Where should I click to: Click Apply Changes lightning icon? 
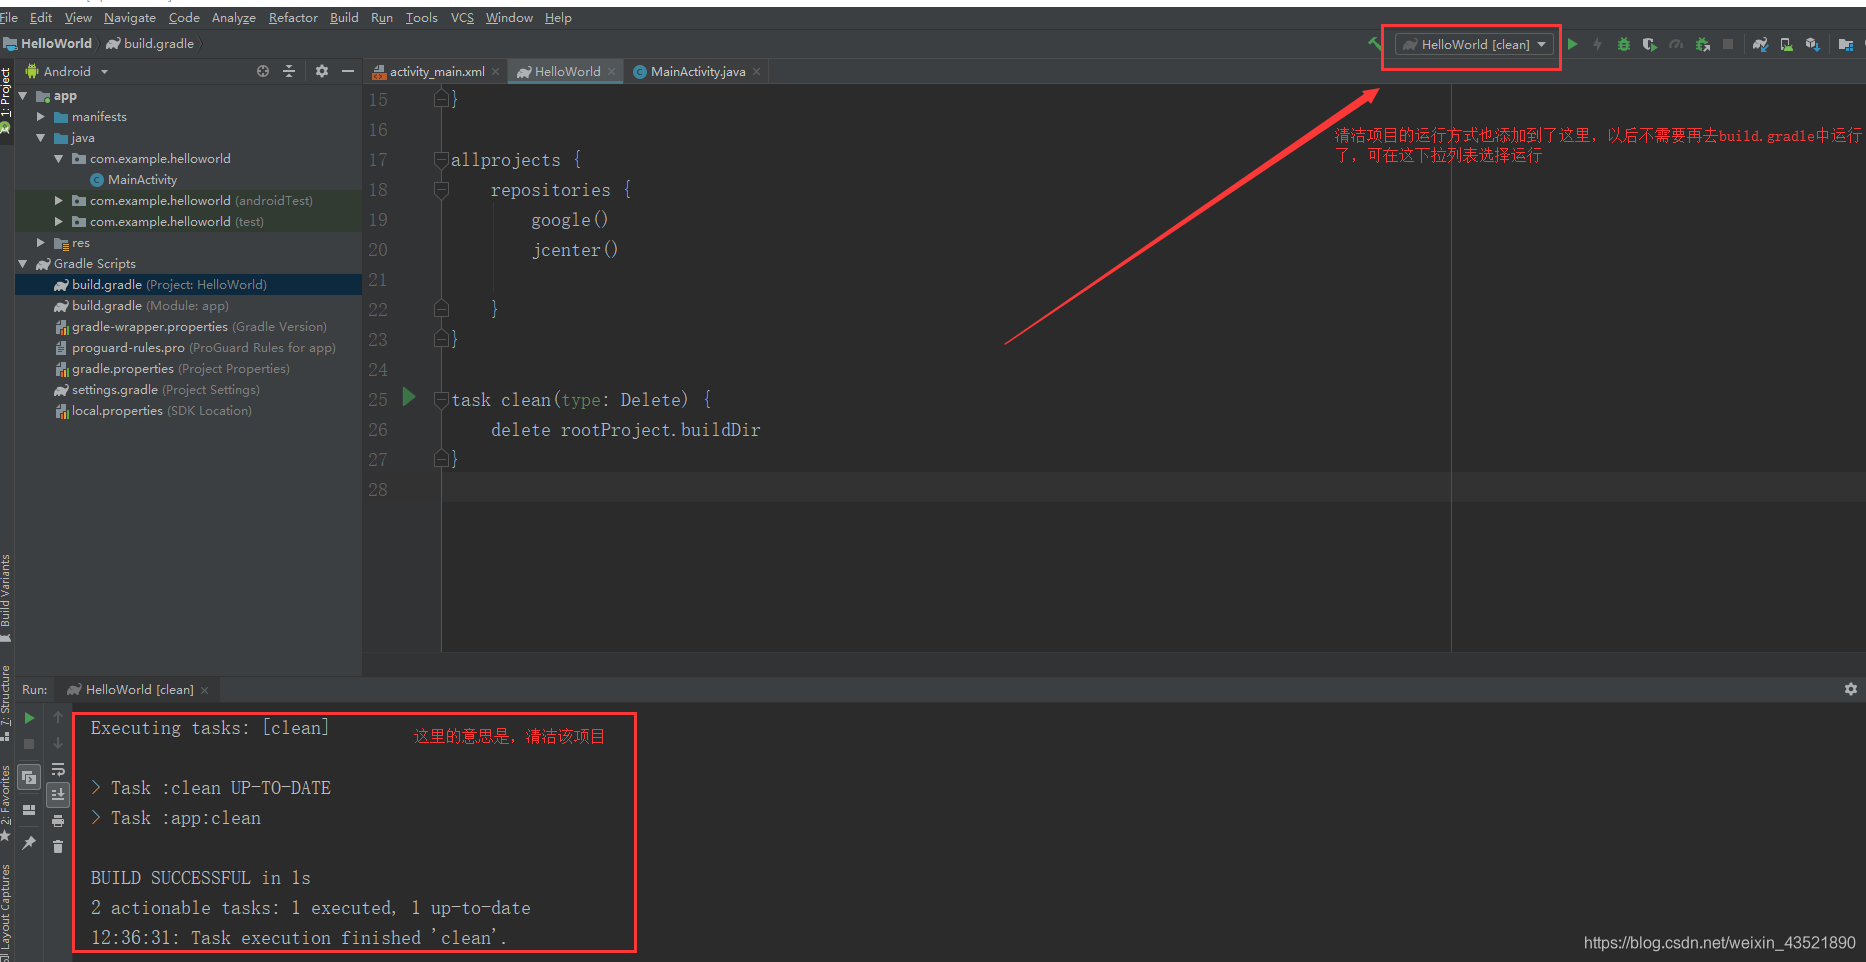(1598, 44)
